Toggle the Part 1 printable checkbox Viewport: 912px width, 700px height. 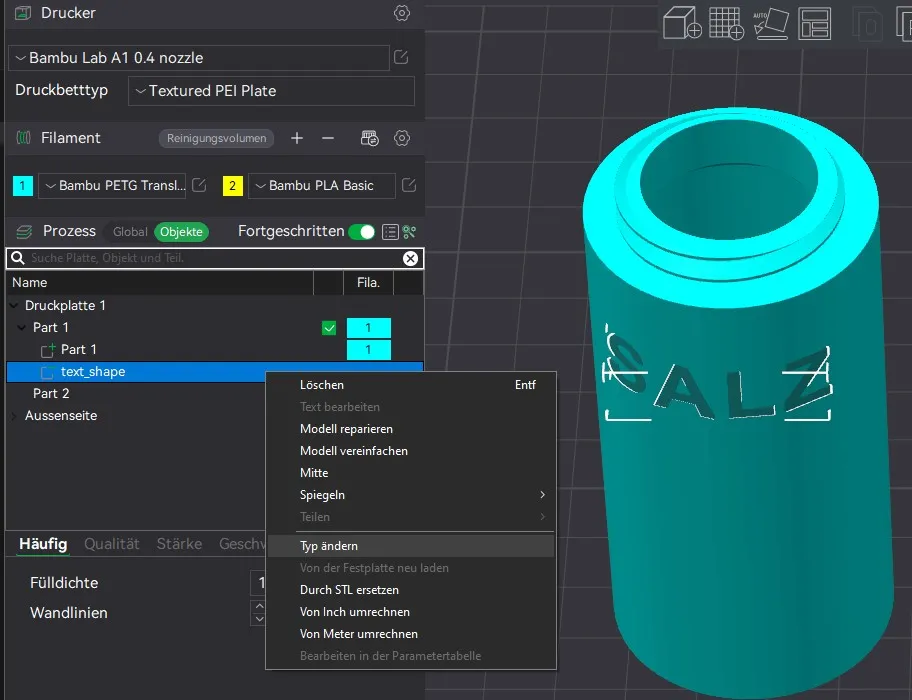[329, 328]
